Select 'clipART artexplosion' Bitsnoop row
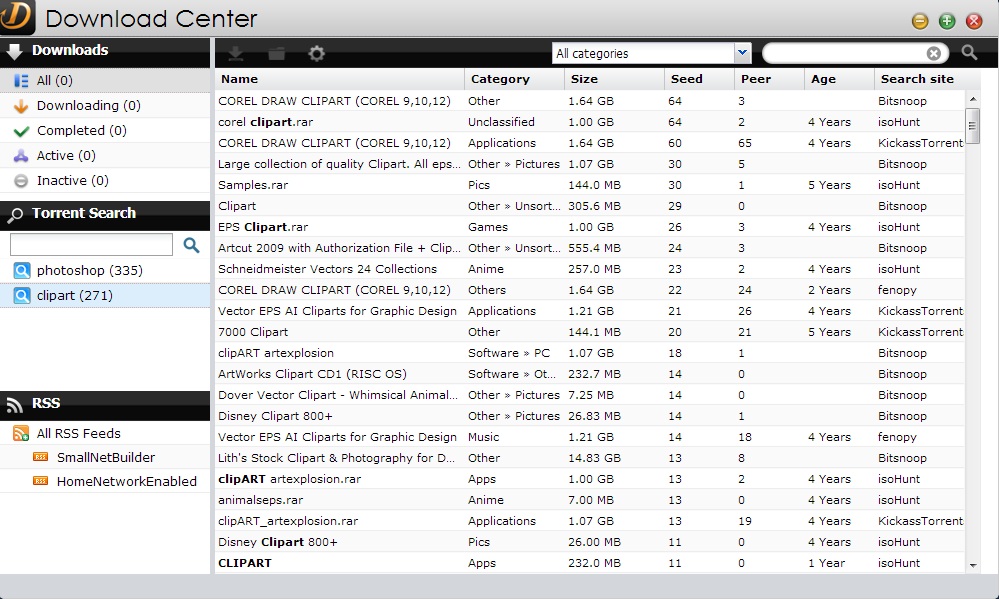Image resolution: width=999 pixels, height=599 pixels. 590,353
